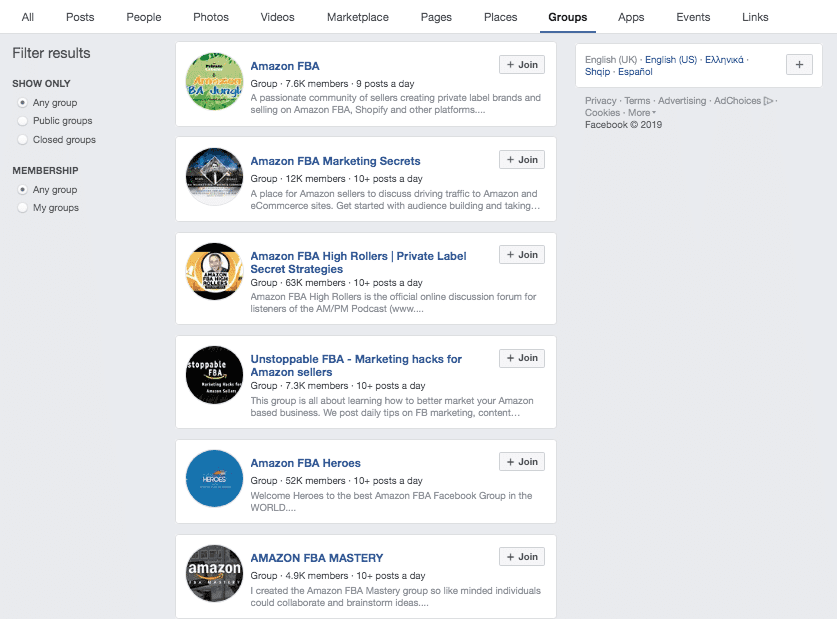
Task: Change language to English (US)
Action: pos(670,60)
